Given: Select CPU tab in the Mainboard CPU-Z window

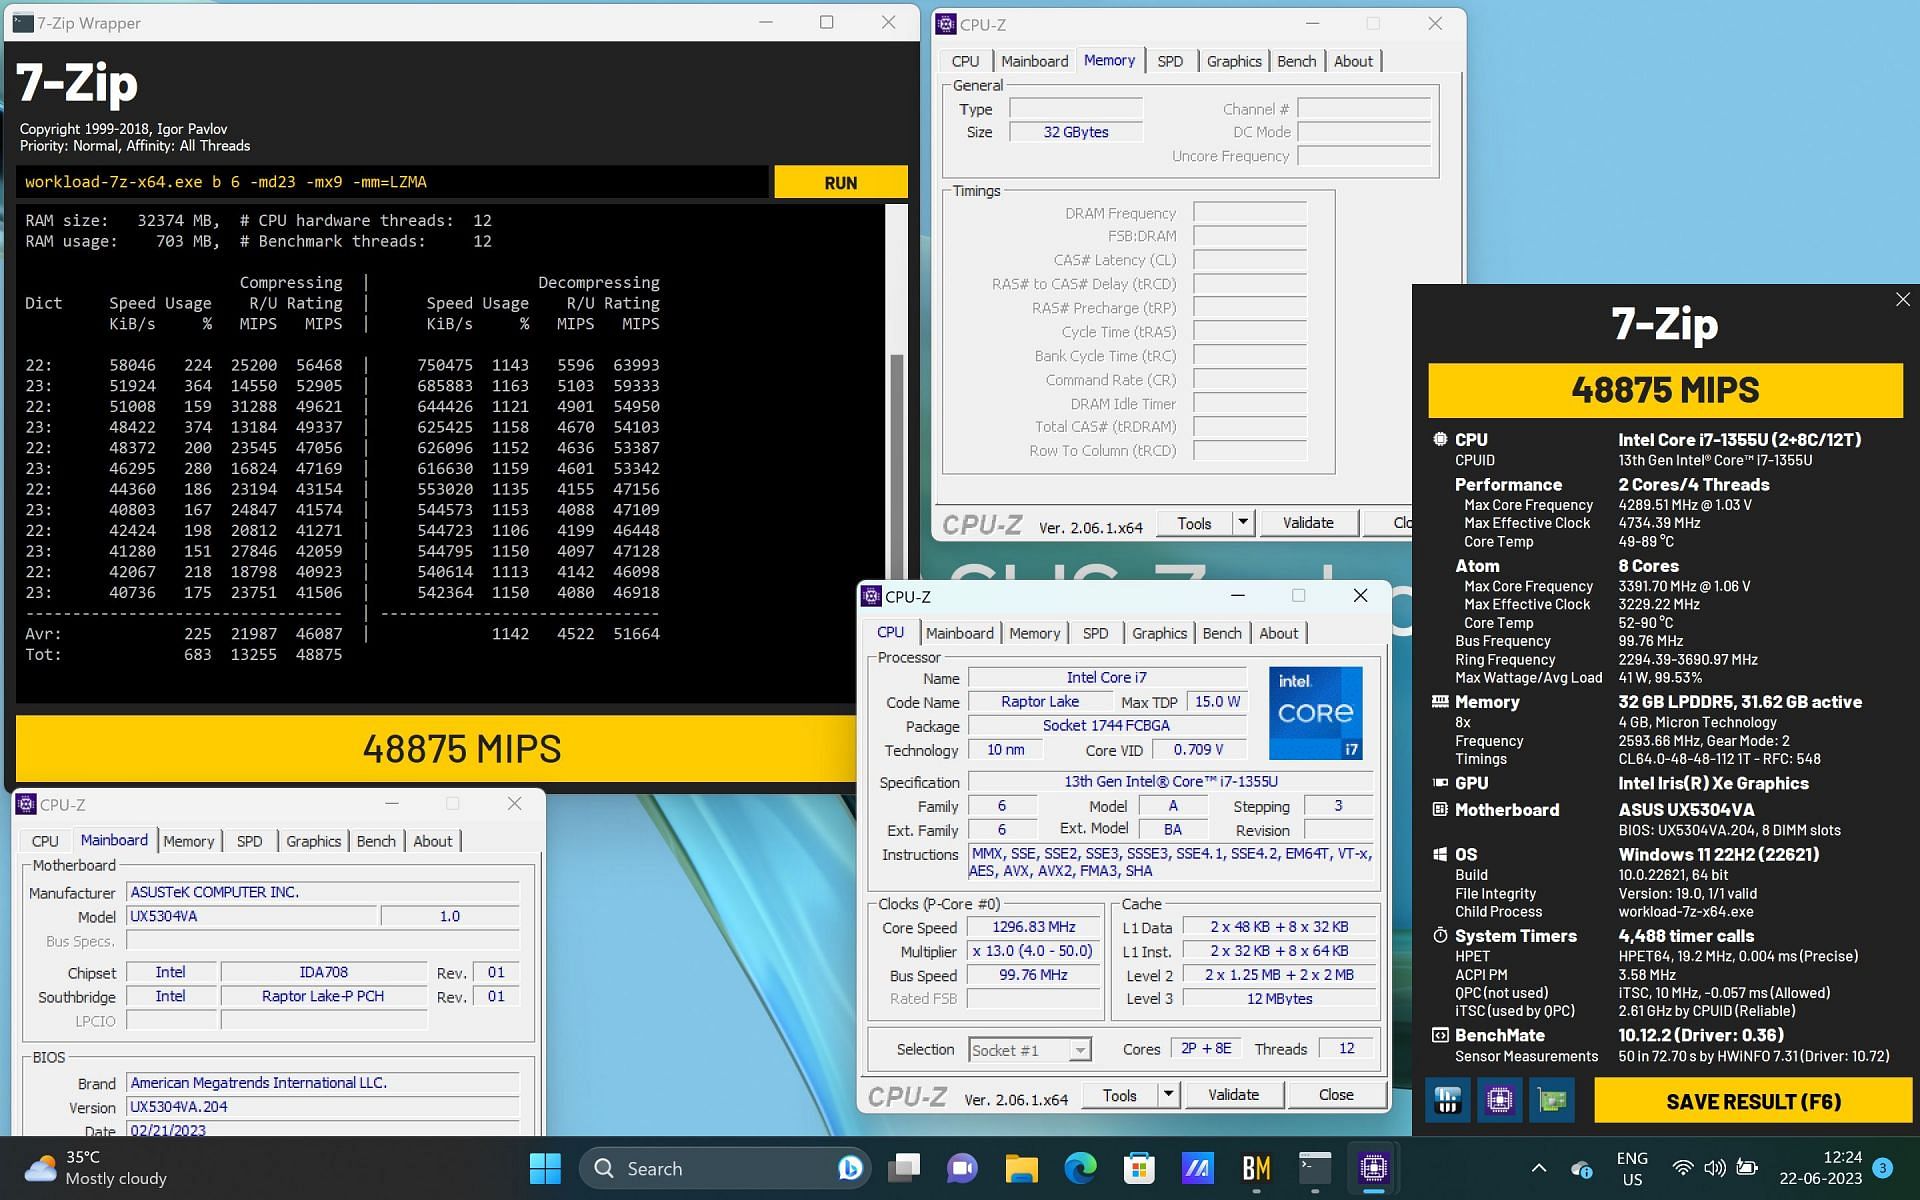Looking at the screenshot, I should pyautogui.click(x=45, y=841).
